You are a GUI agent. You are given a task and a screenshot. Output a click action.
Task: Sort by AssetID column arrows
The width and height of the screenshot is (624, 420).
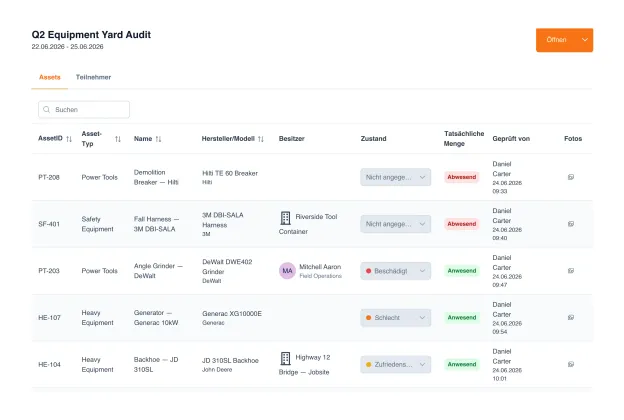(69, 139)
